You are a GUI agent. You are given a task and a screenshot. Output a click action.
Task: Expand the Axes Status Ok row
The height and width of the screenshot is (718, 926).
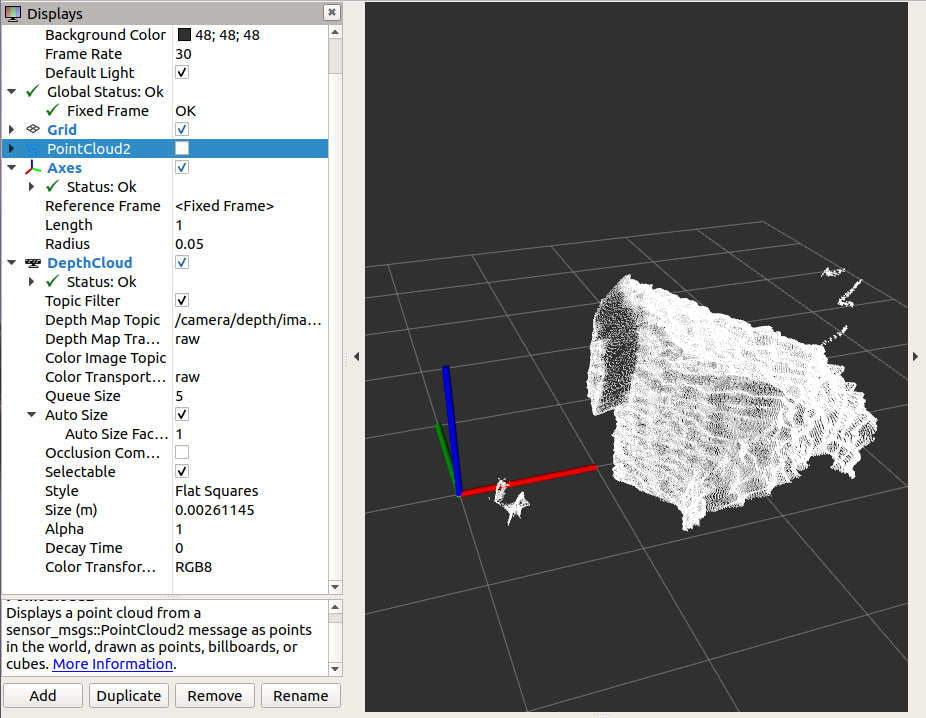pos(32,187)
